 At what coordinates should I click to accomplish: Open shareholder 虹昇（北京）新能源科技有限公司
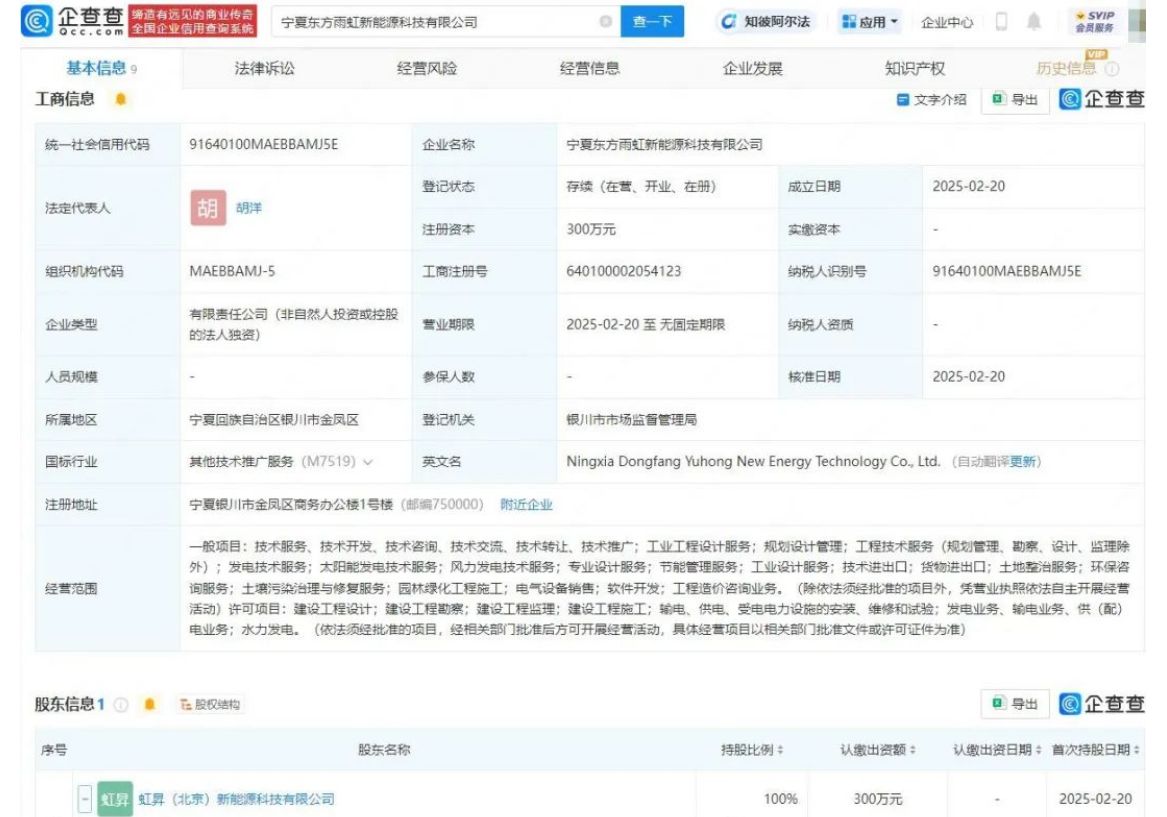click(x=236, y=798)
